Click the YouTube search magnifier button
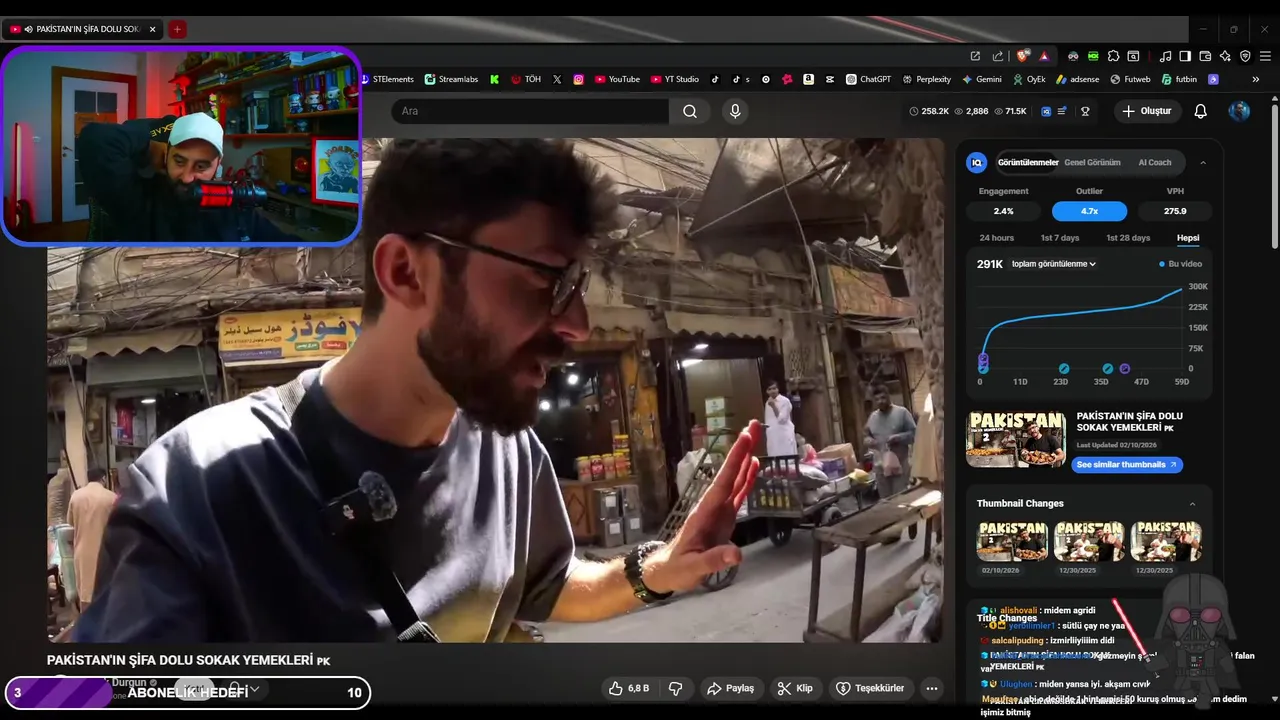Screen dimensions: 1280x720 coord(690,111)
